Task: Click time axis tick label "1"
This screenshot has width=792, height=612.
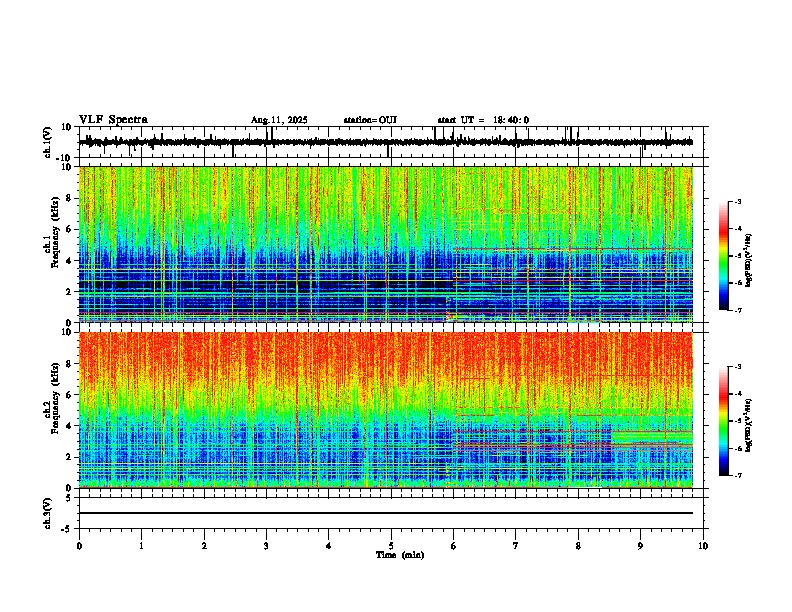Action: point(141,546)
